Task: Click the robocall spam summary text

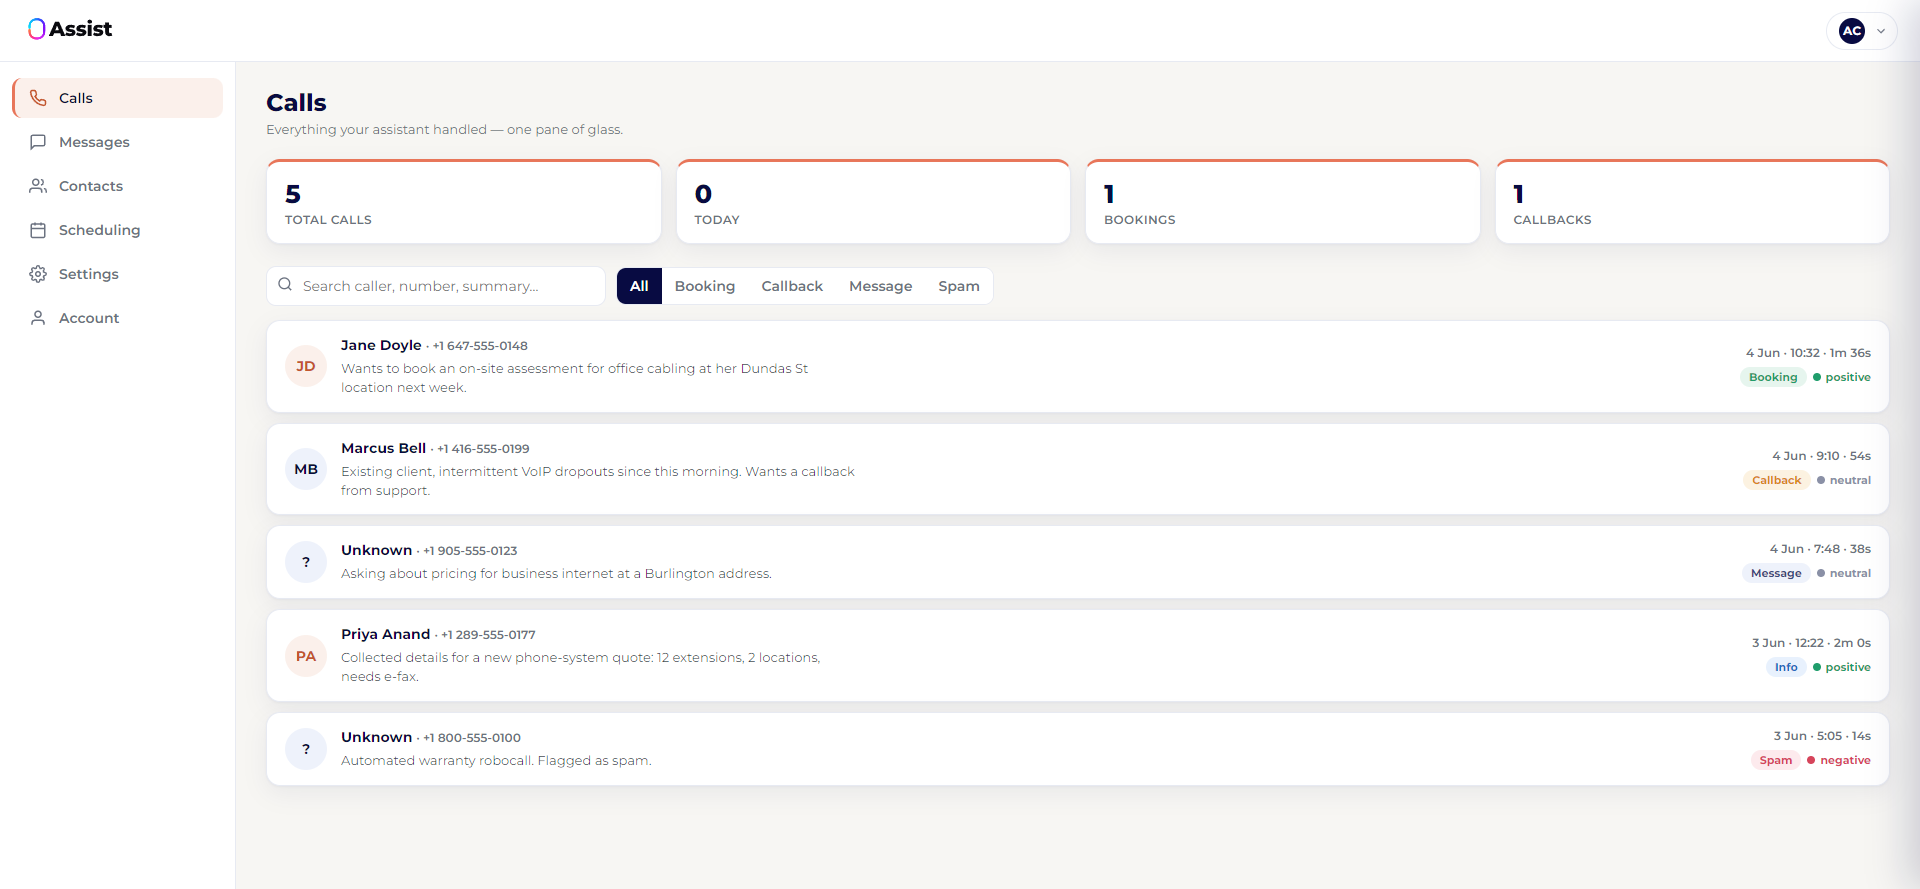Action: (496, 761)
